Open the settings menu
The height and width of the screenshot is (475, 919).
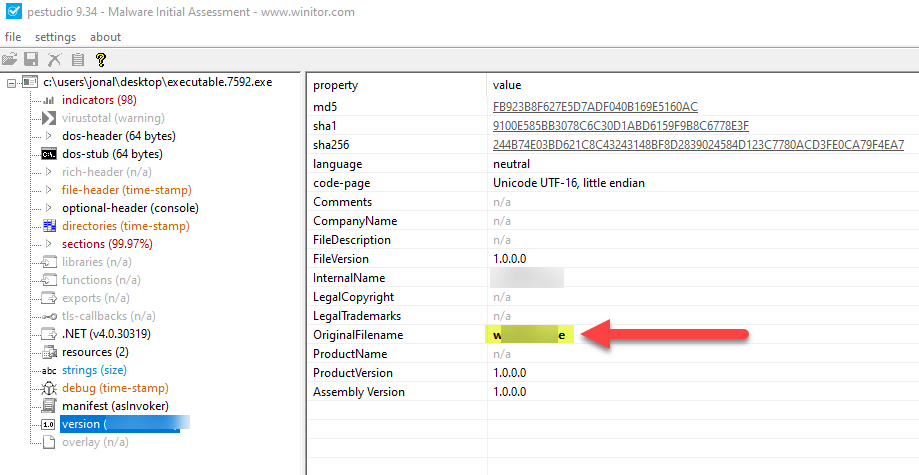[55, 37]
